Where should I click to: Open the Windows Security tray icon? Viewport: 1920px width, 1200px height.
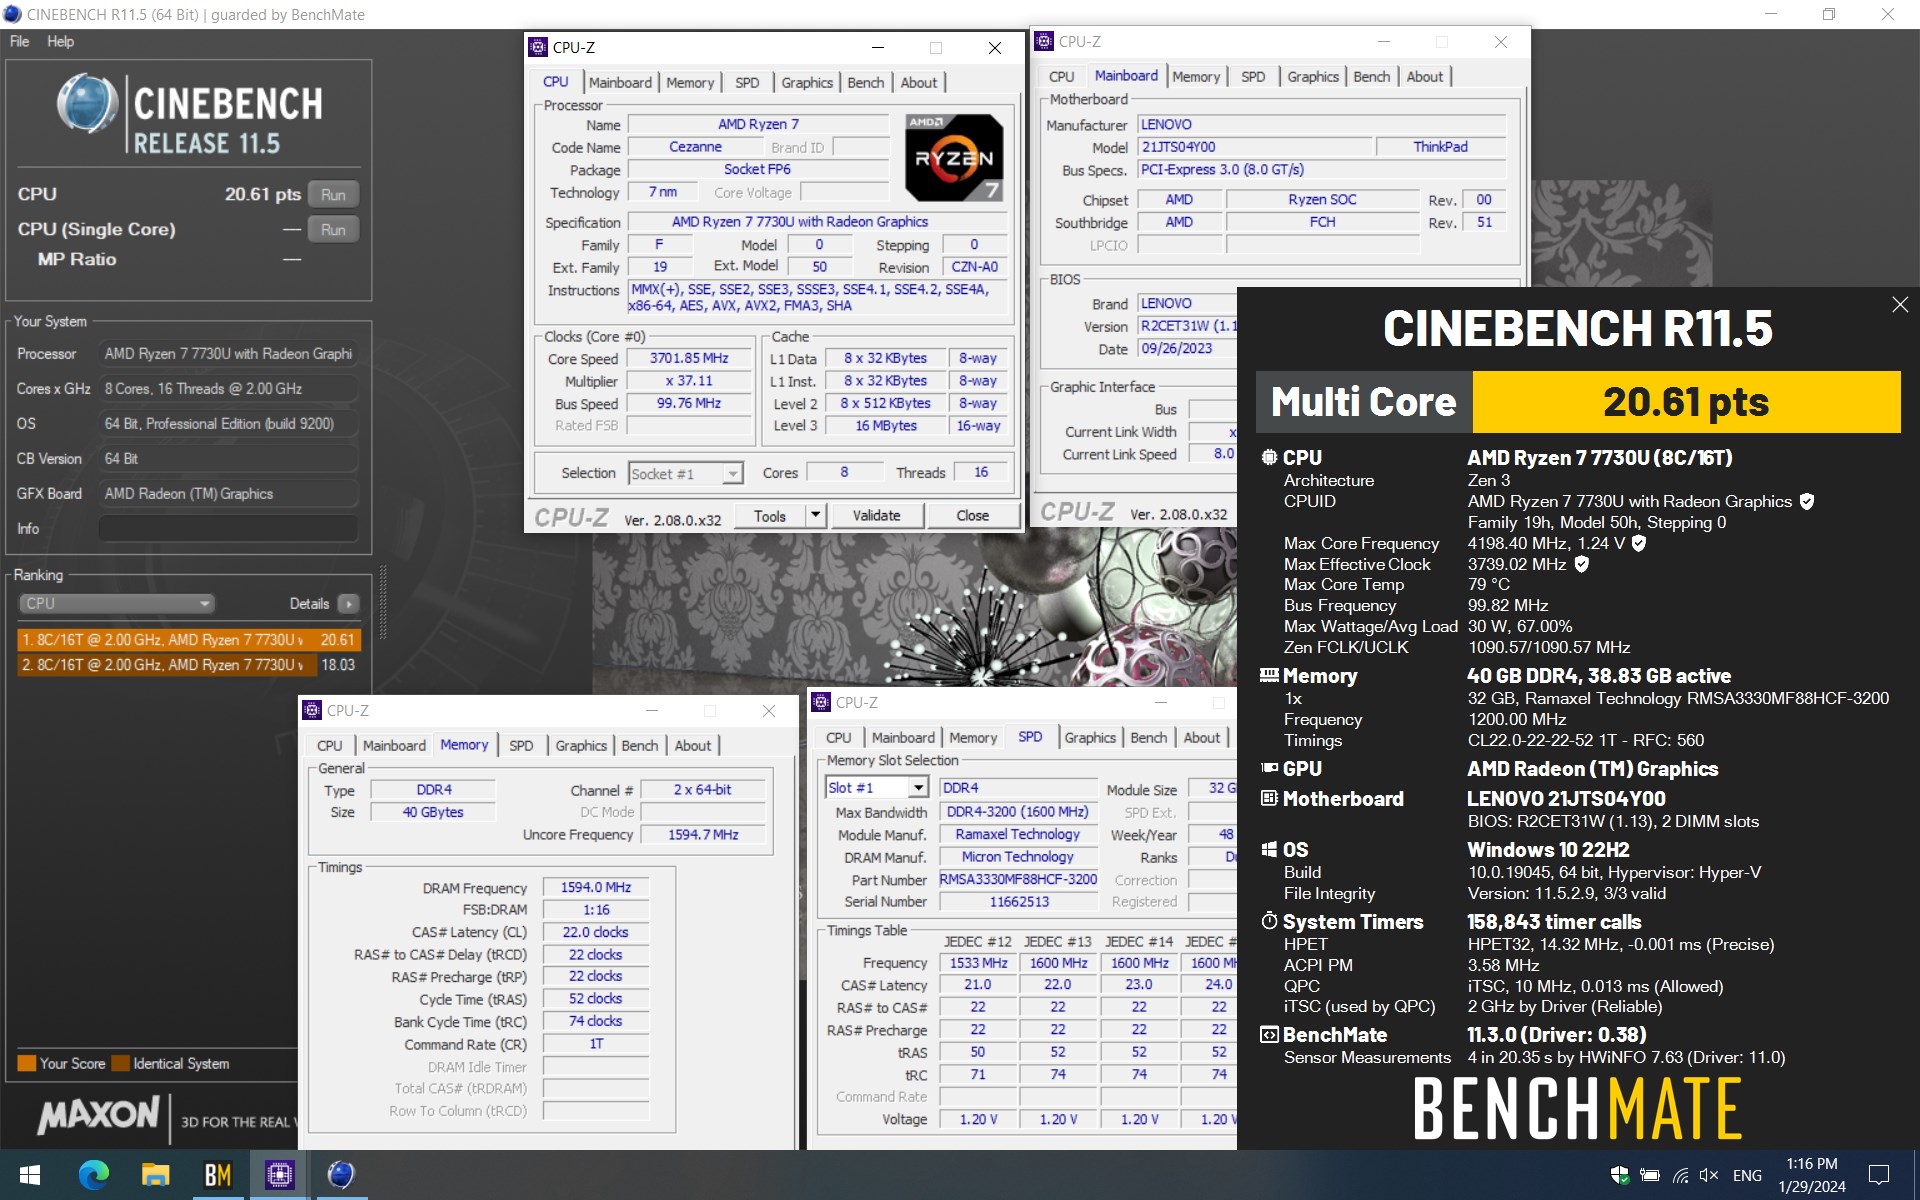(x=1620, y=1175)
